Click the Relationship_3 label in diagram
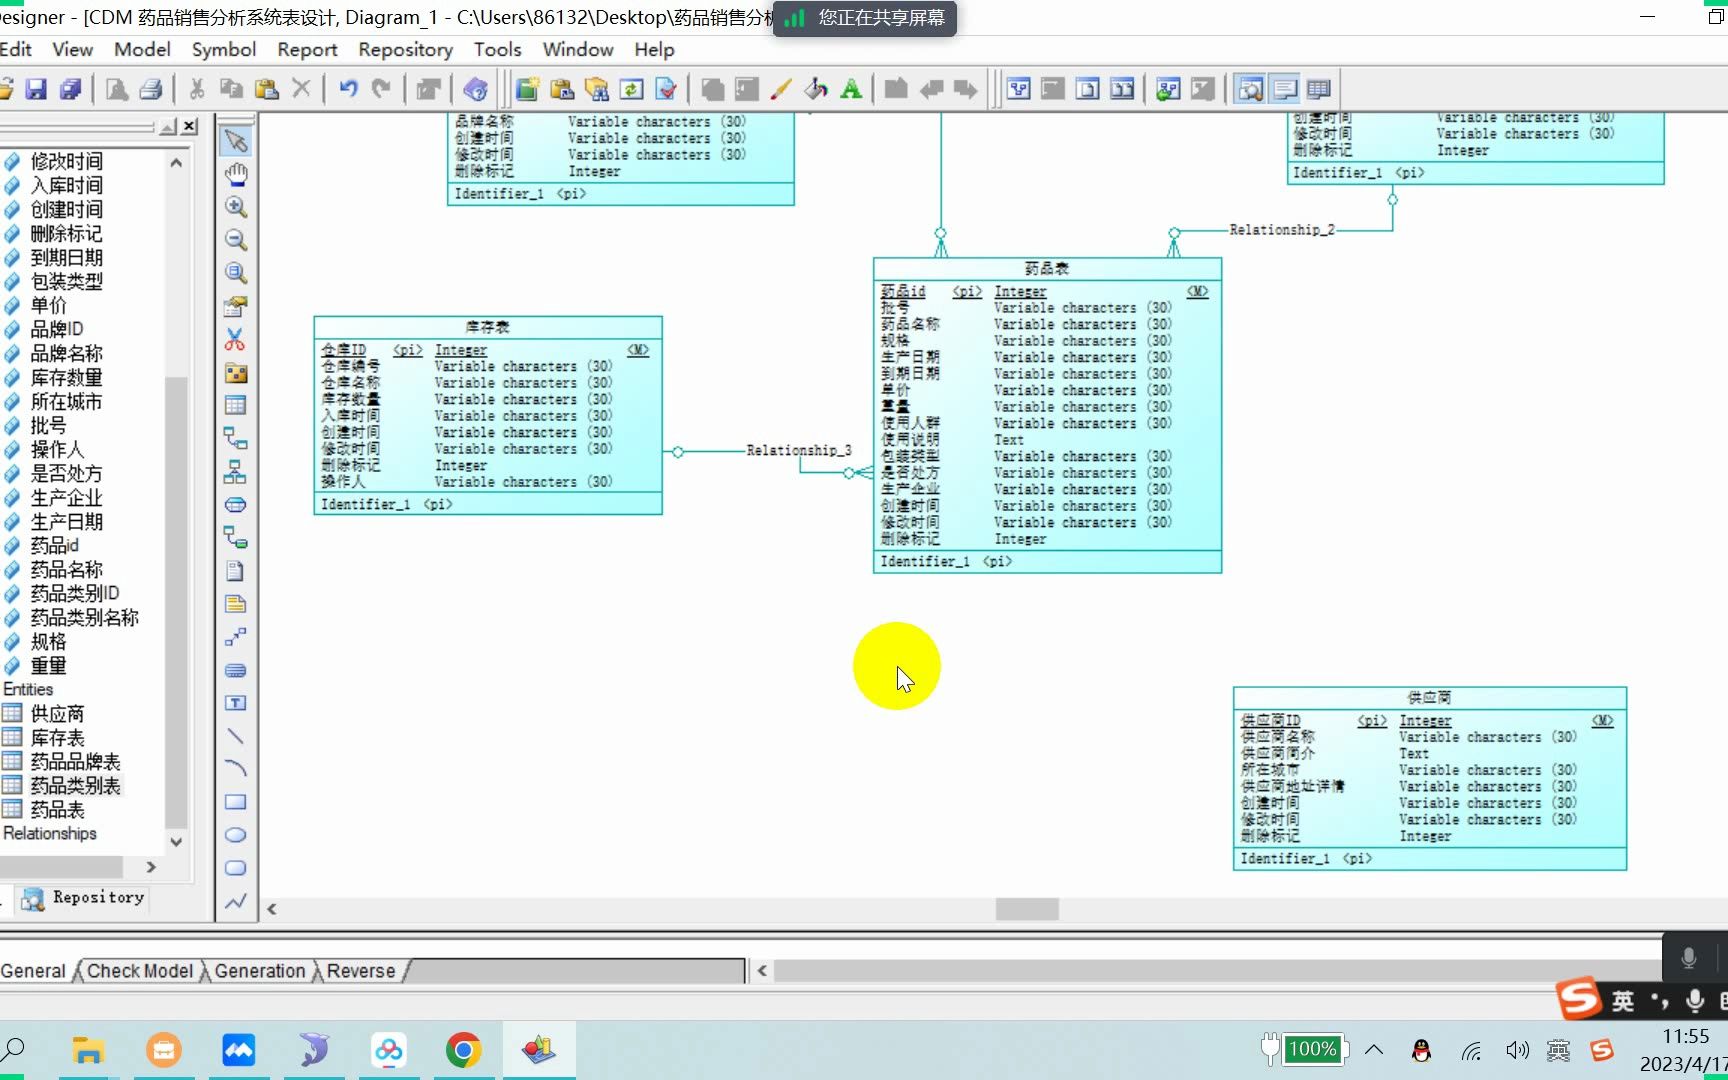 799,450
